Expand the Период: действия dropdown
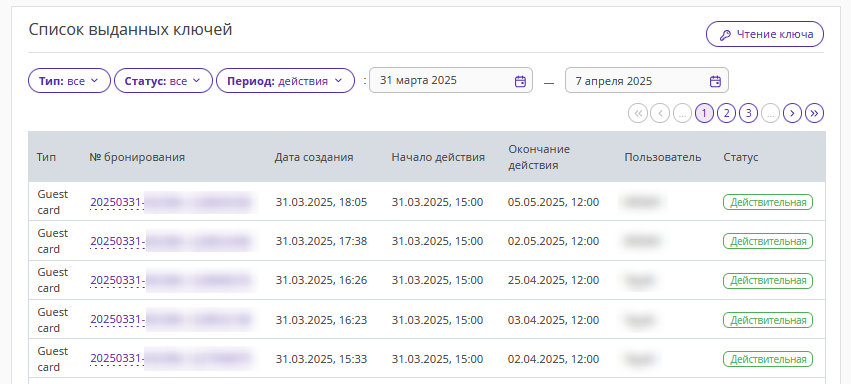The image size is (851, 384). (285, 81)
